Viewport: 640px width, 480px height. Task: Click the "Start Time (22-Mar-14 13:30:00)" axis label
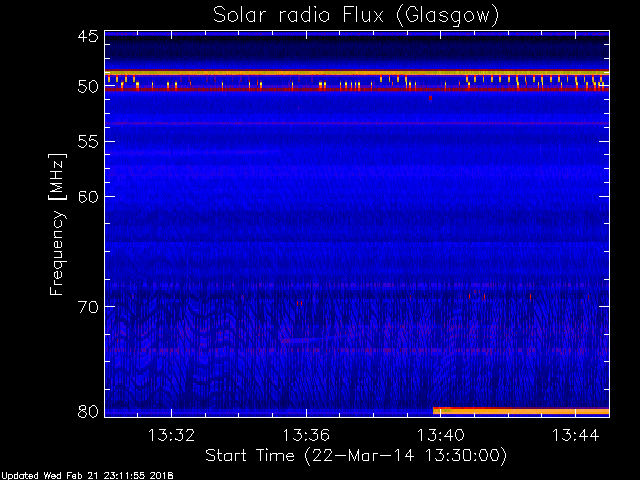pos(355,455)
